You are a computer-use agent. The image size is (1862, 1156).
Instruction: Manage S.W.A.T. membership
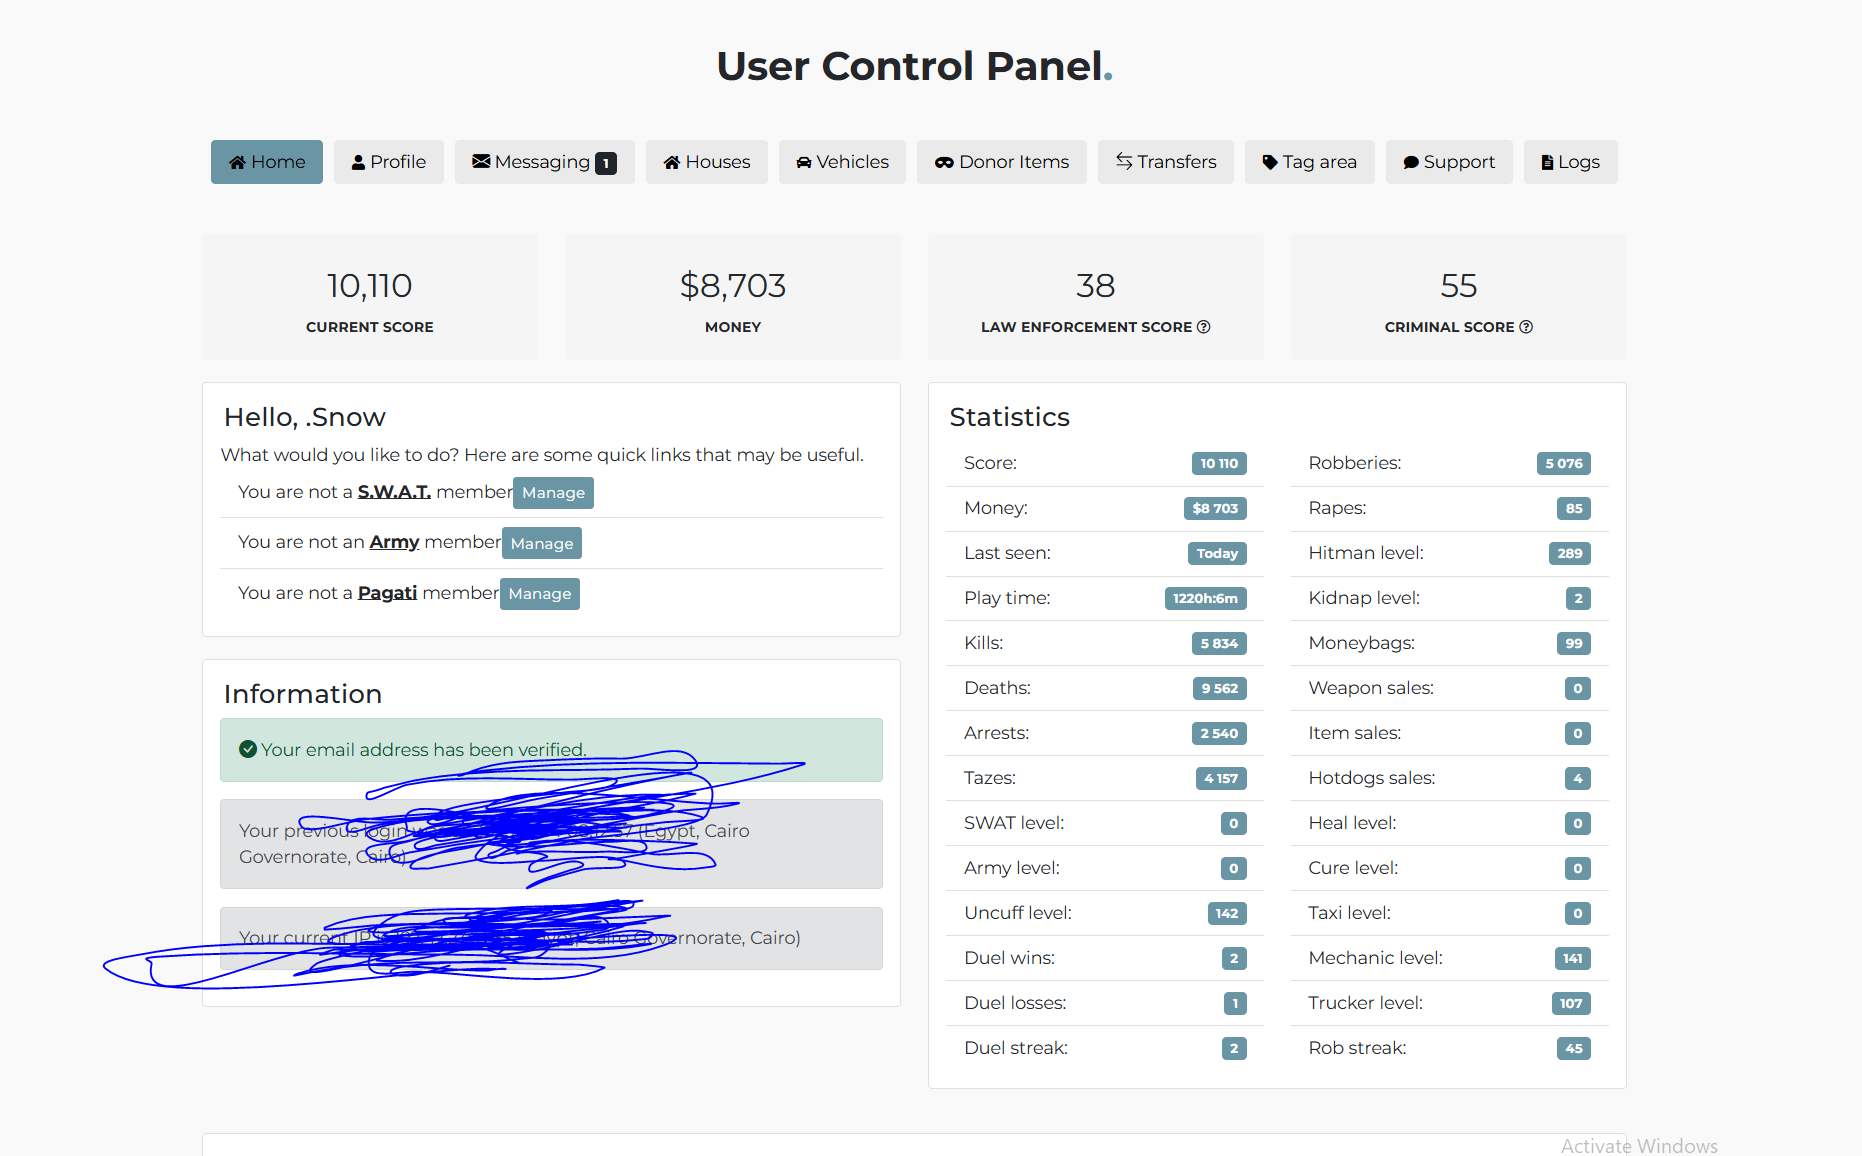pos(553,493)
